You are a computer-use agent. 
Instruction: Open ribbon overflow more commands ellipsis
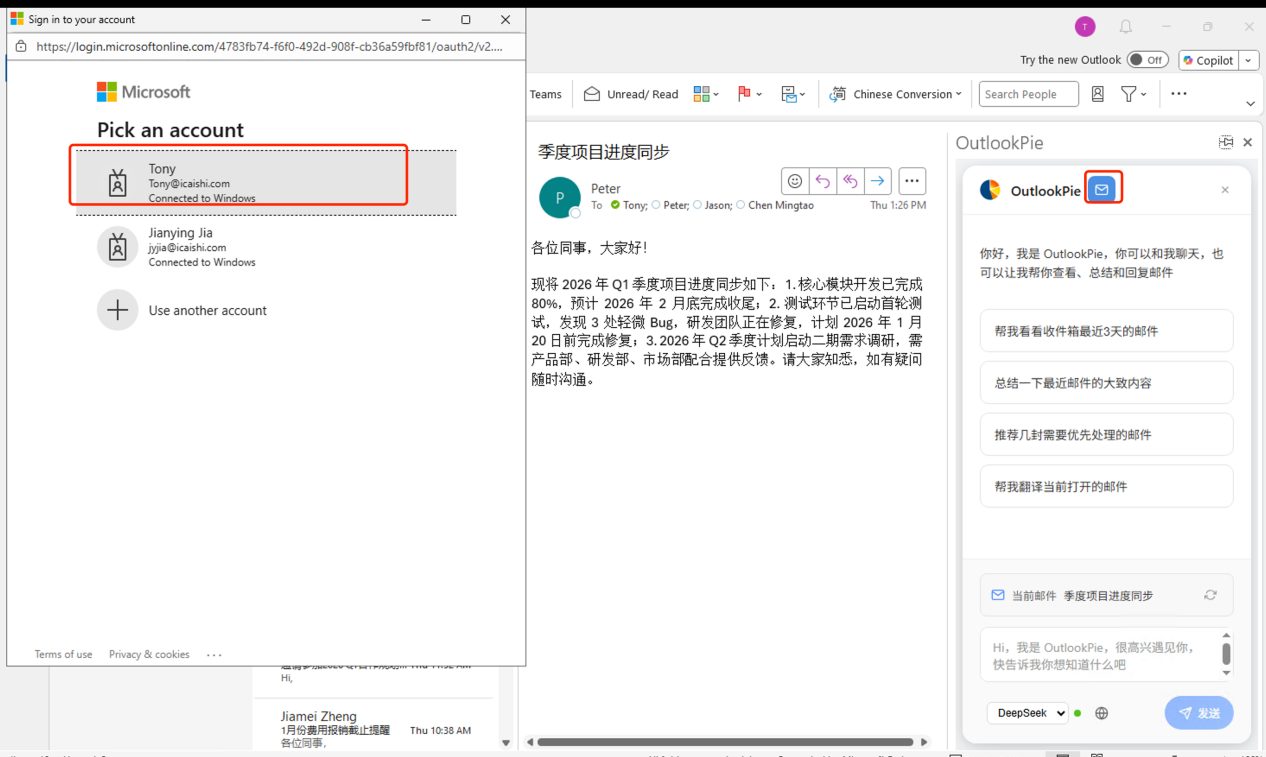1178,94
